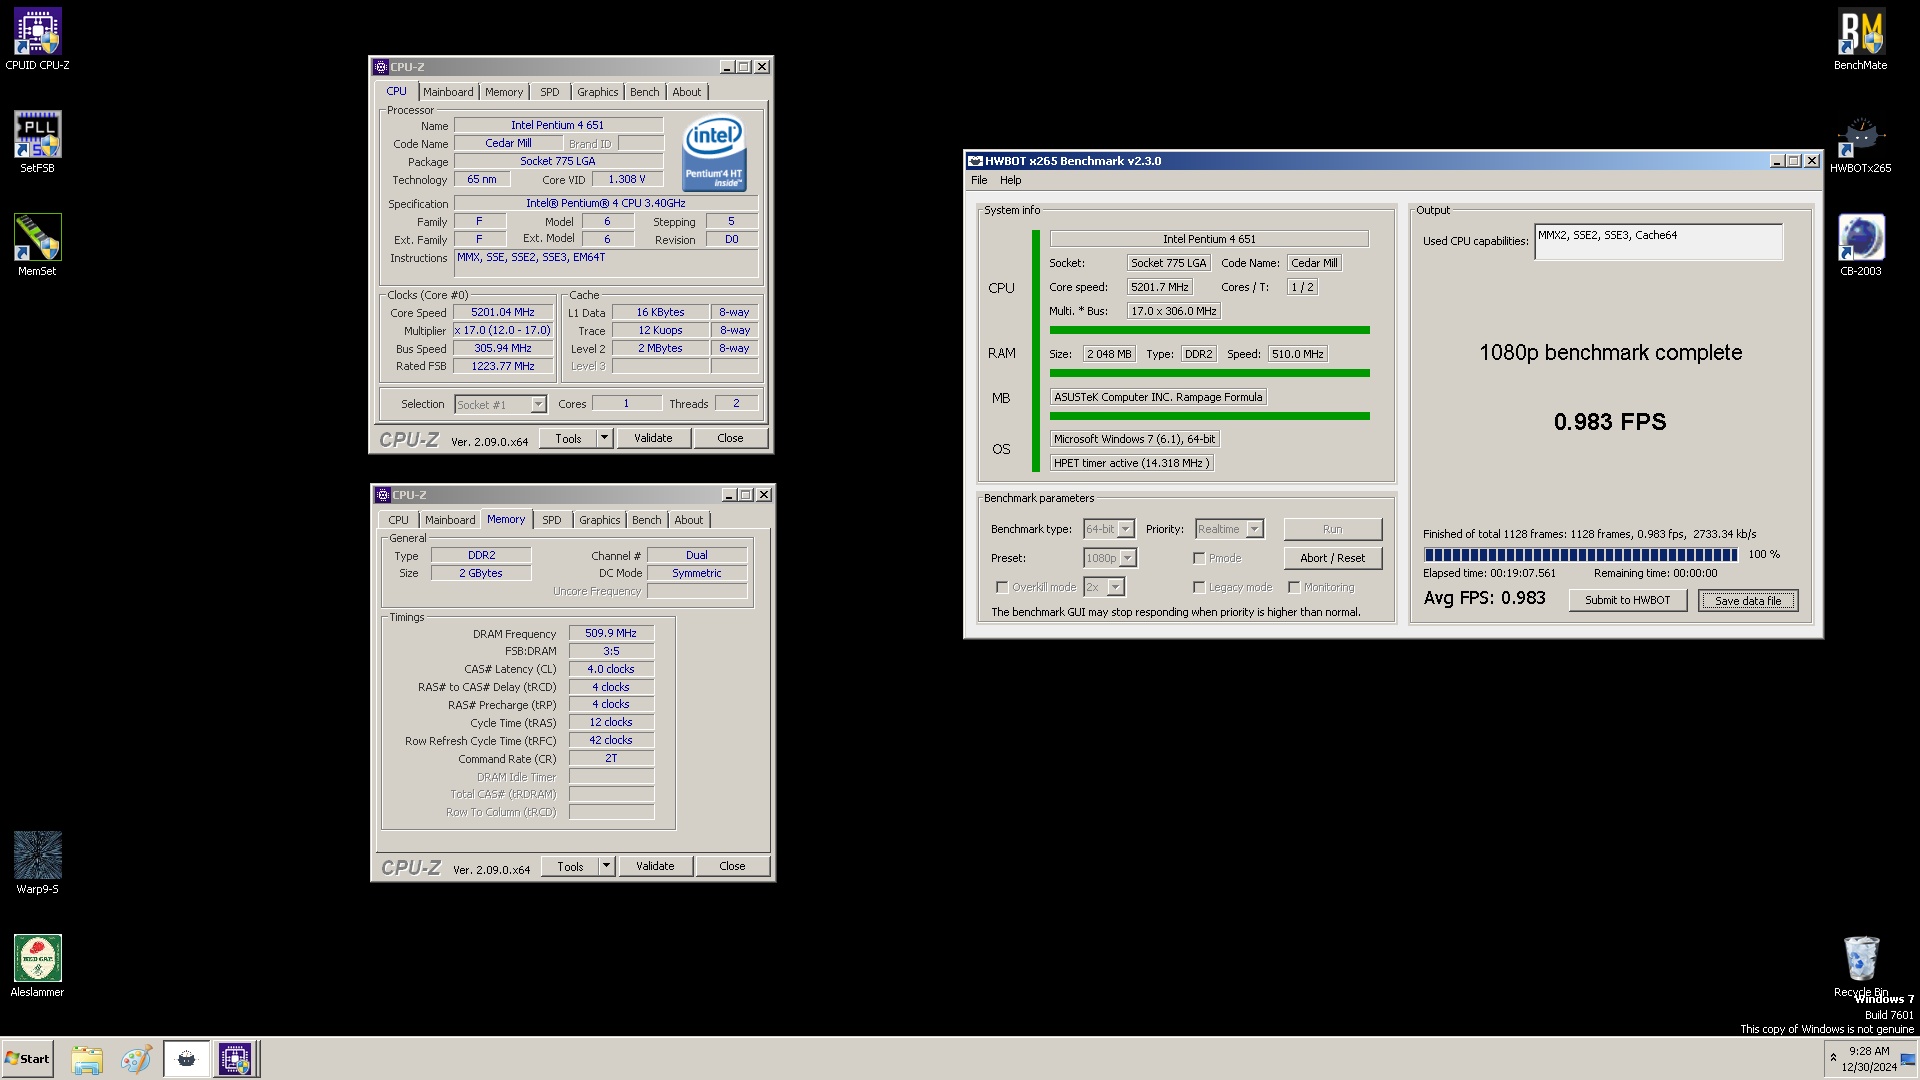Click the benchmark progress bar at 100%
Image resolution: width=1920 pixels, height=1080 pixels.
click(x=1581, y=555)
